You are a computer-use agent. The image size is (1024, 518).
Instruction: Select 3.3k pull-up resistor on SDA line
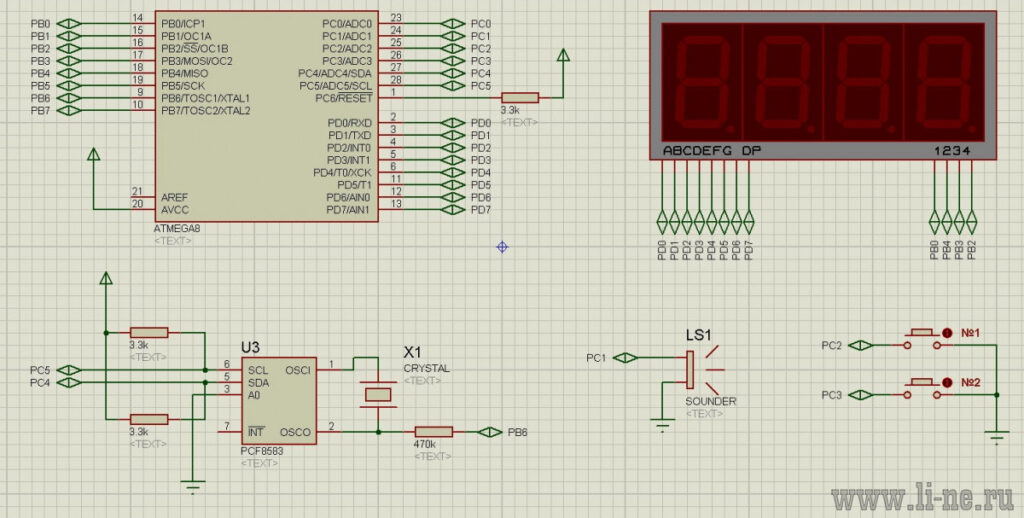[149, 419]
